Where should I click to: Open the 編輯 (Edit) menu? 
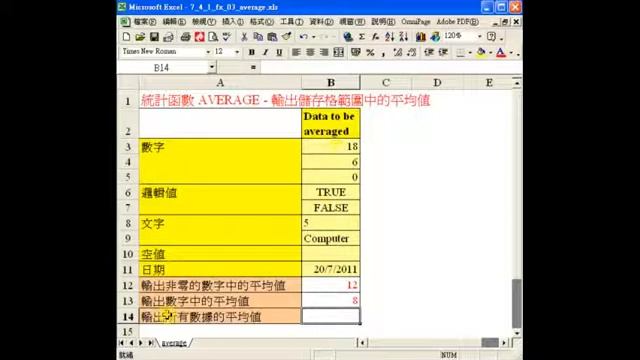174,22
